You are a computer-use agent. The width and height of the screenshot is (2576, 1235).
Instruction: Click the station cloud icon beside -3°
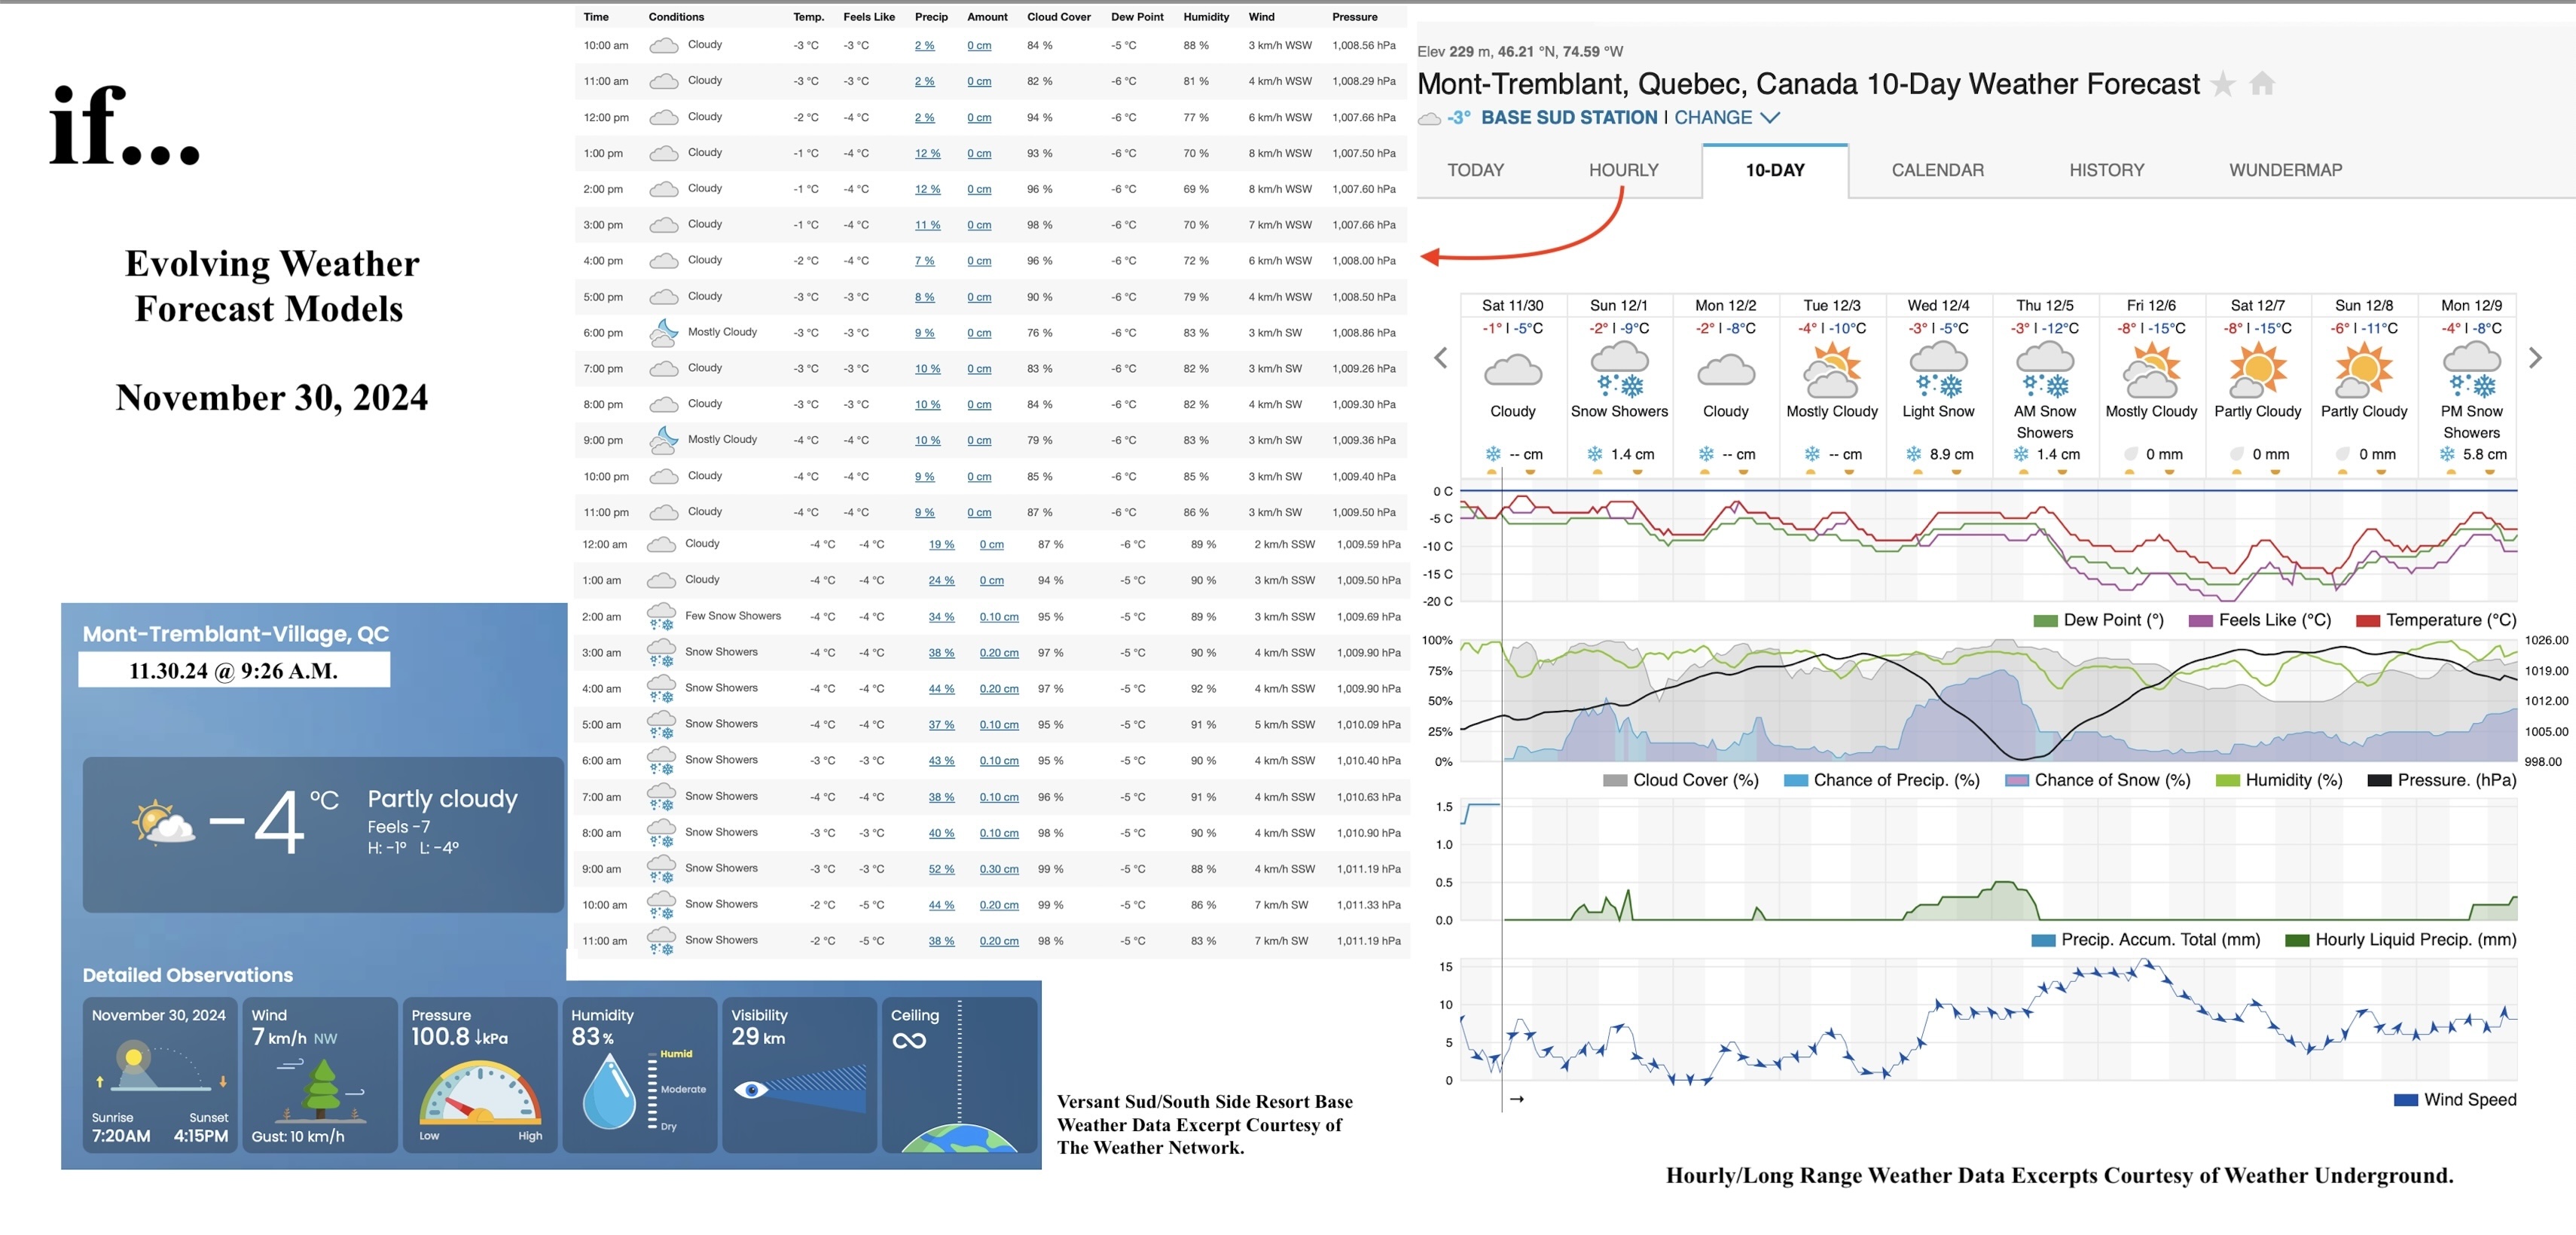[1430, 118]
